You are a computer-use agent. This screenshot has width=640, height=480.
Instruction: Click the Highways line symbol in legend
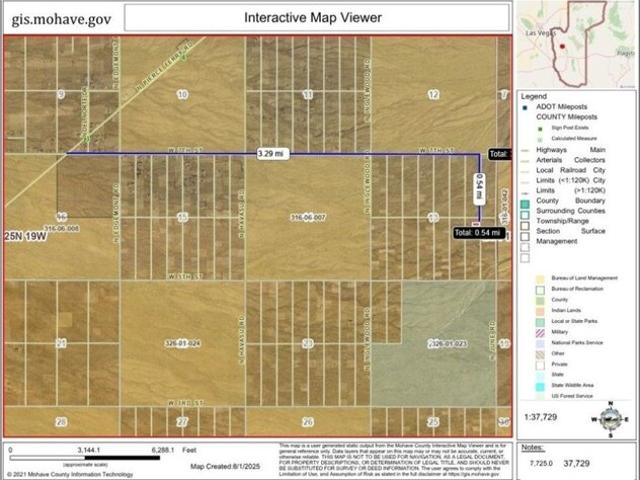coord(525,153)
